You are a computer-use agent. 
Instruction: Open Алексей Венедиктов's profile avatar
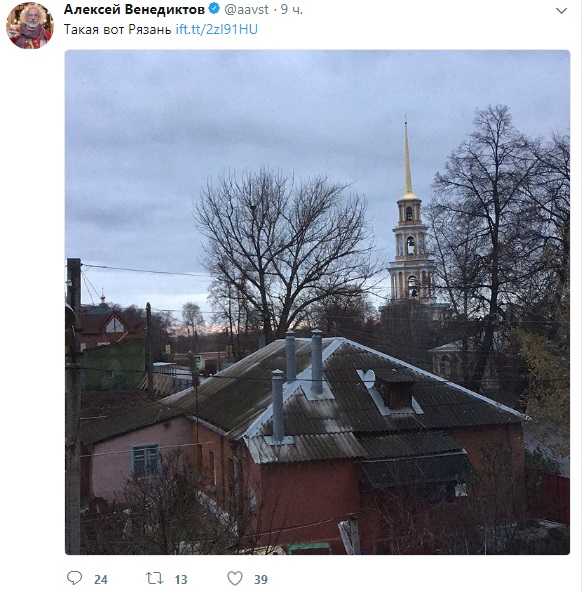29,25
